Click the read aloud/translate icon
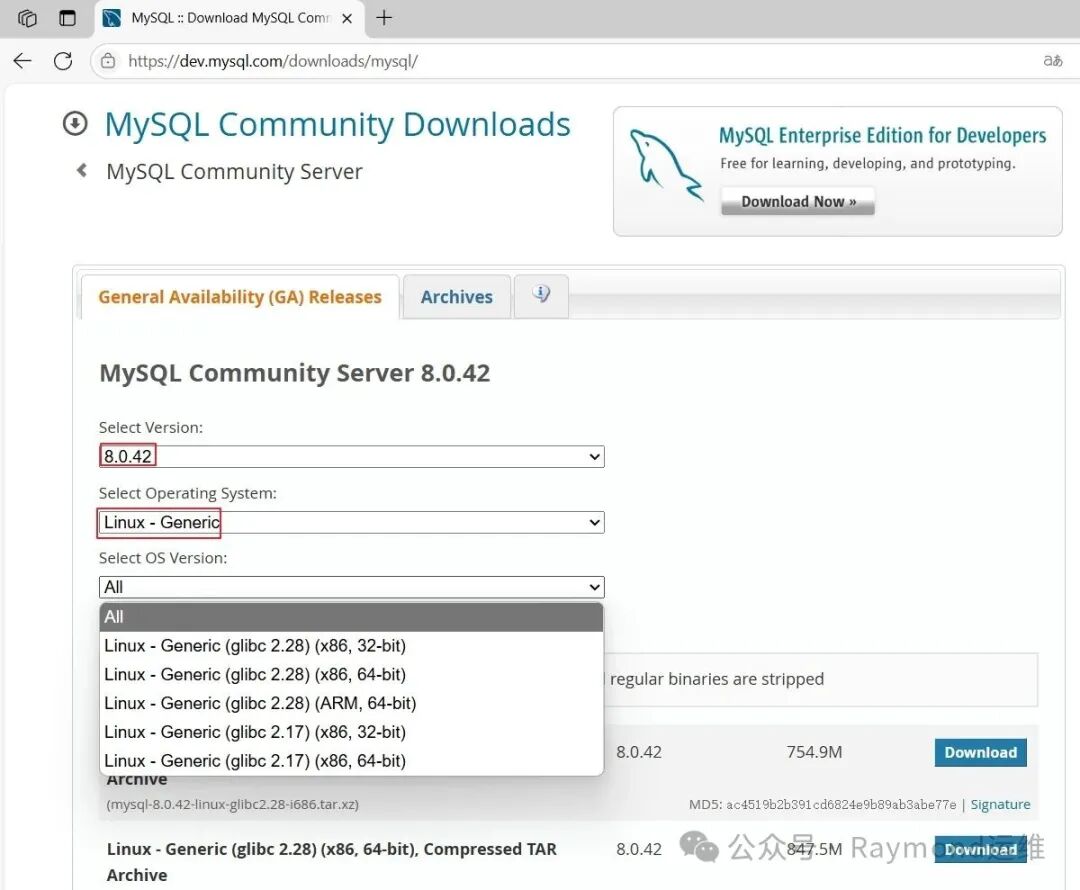 tap(1052, 61)
